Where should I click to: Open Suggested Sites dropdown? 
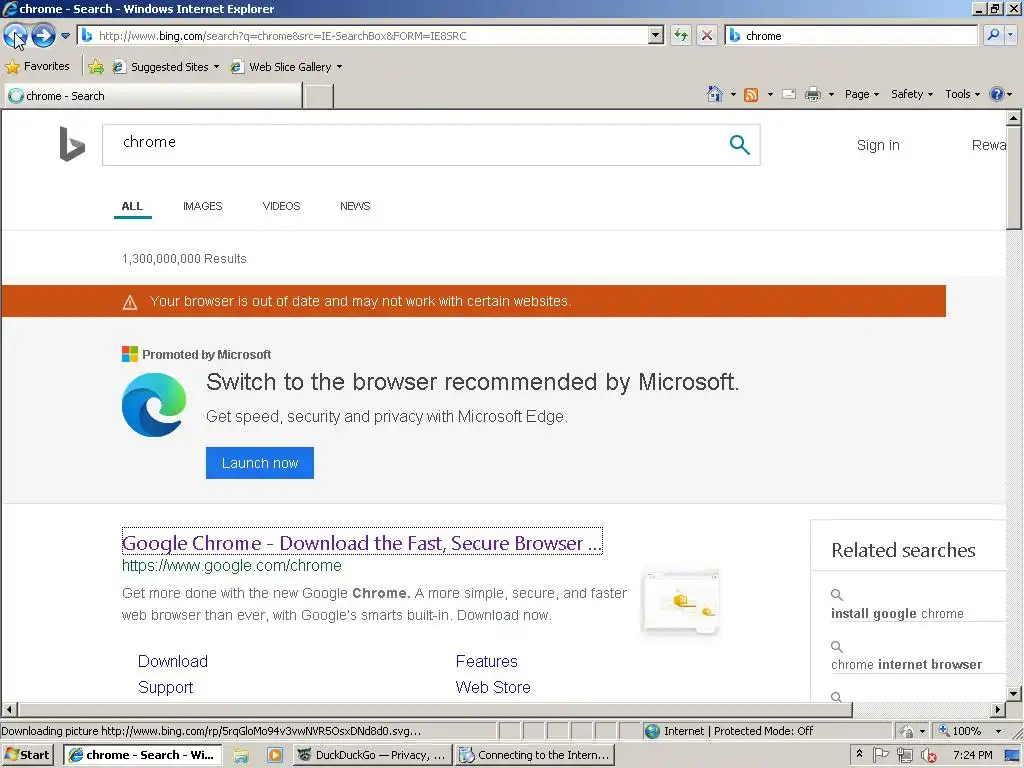point(165,67)
